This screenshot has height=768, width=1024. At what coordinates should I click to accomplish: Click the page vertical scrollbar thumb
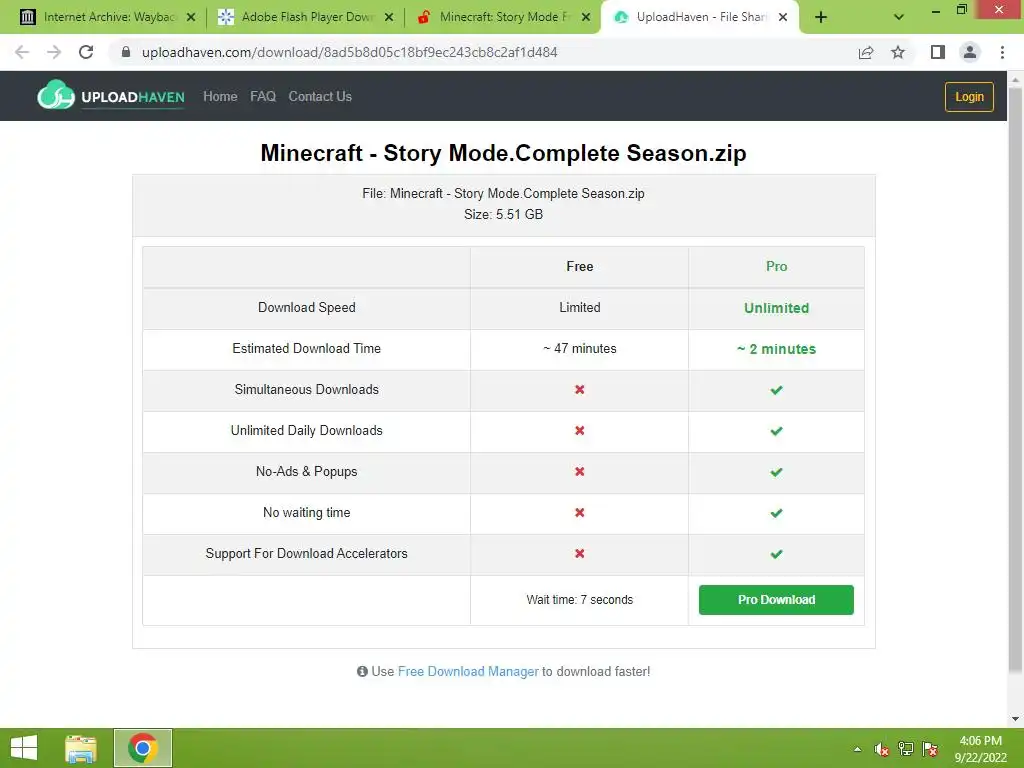click(x=1015, y=379)
